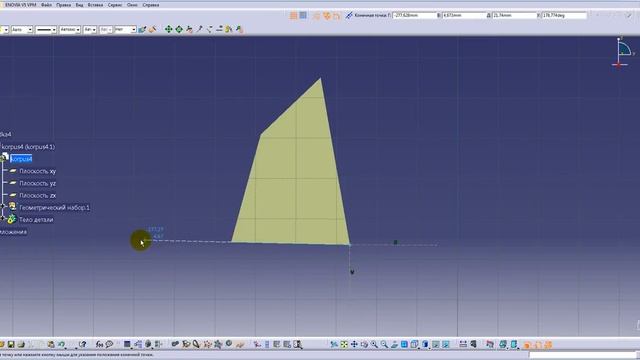Open the Файл menu
Screen dimensions: 640x360
(x=46, y=5)
